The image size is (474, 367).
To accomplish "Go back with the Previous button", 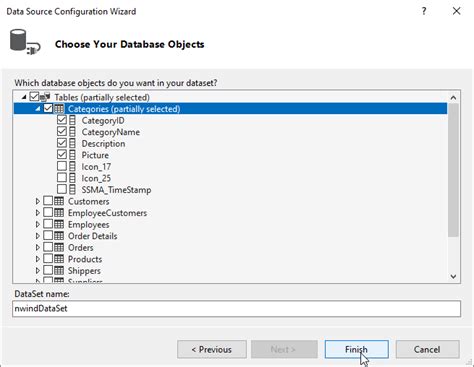I will click(x=212, y=349).
